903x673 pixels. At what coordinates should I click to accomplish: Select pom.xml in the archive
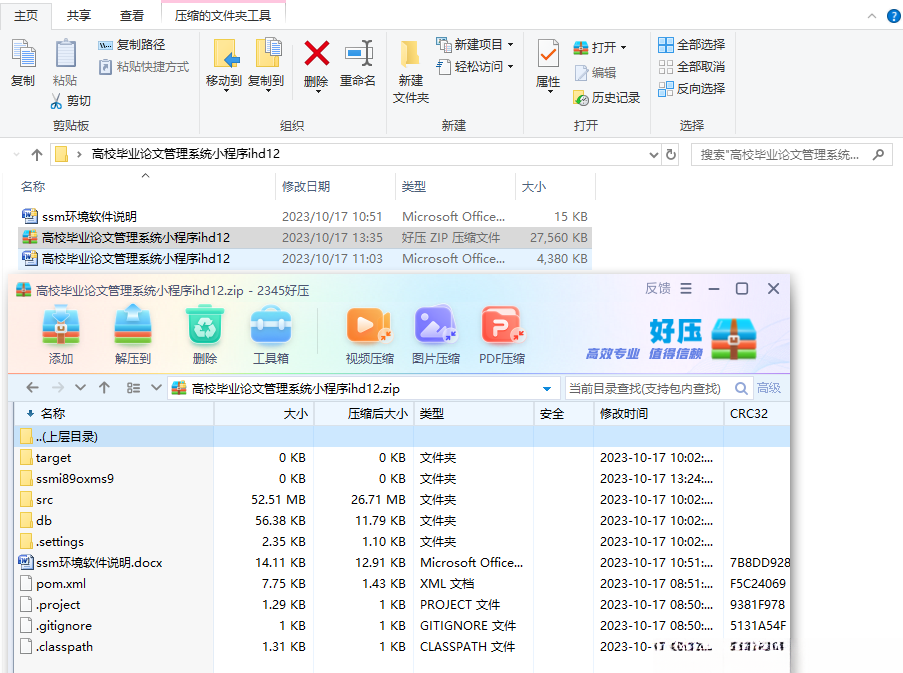(x=401, y=584)
